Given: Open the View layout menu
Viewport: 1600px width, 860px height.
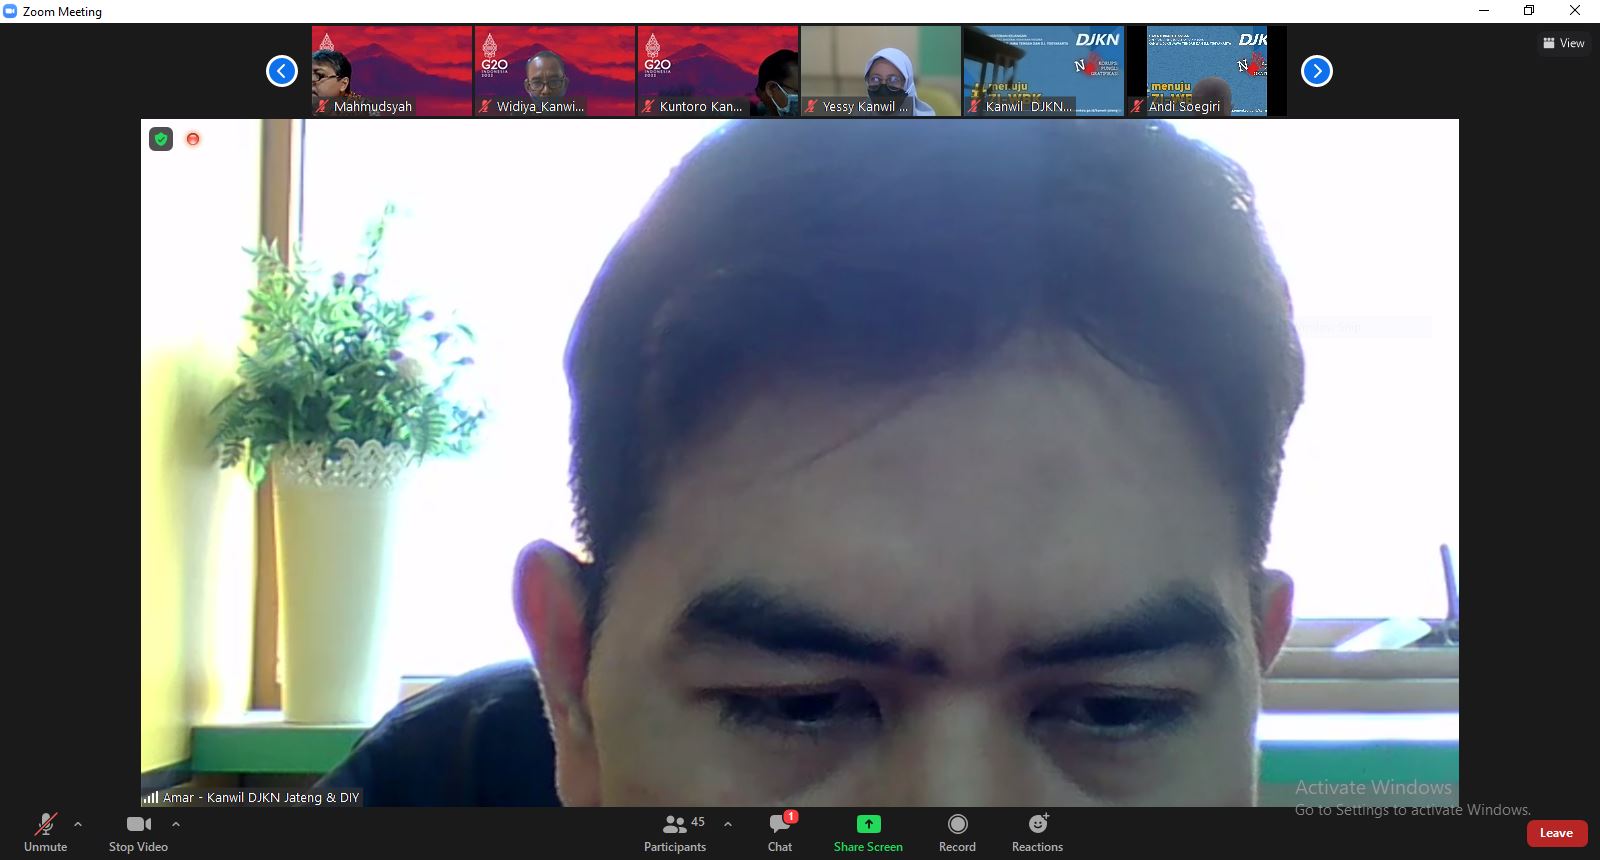Looking at the screenshot, I should (x=1564, y=43).
